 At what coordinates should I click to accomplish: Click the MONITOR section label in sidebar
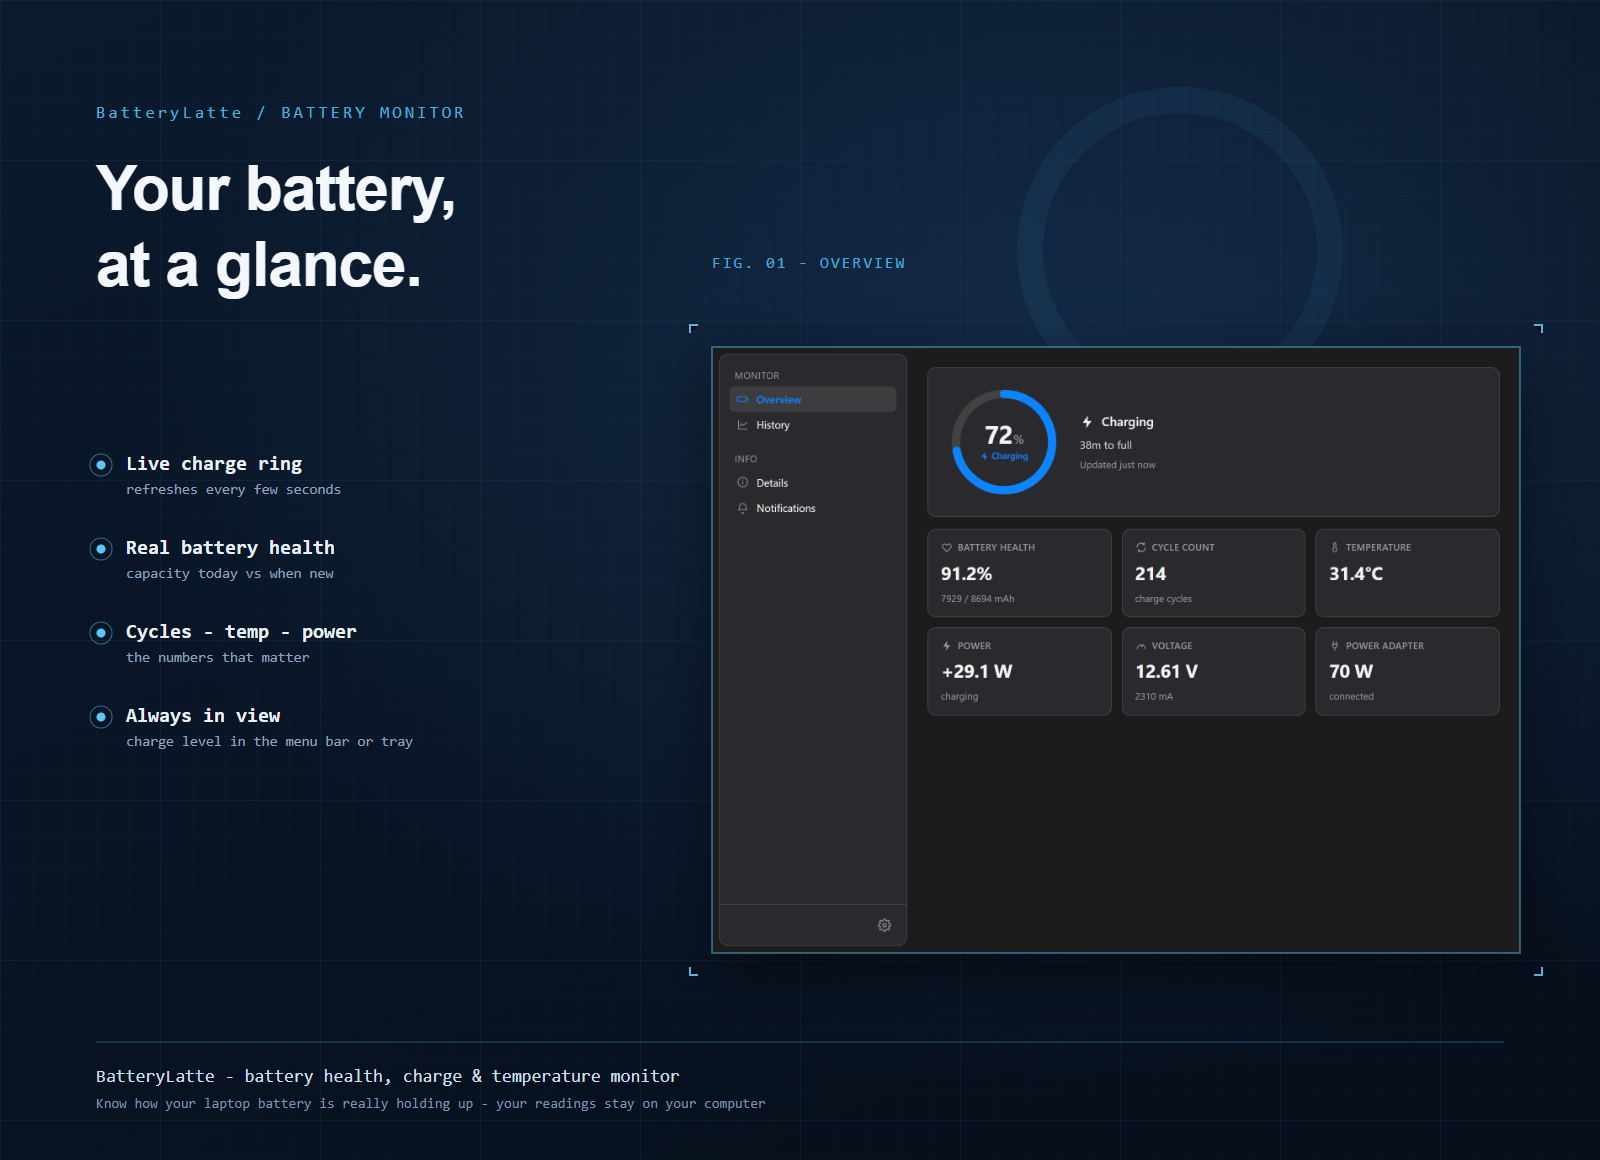757,376
